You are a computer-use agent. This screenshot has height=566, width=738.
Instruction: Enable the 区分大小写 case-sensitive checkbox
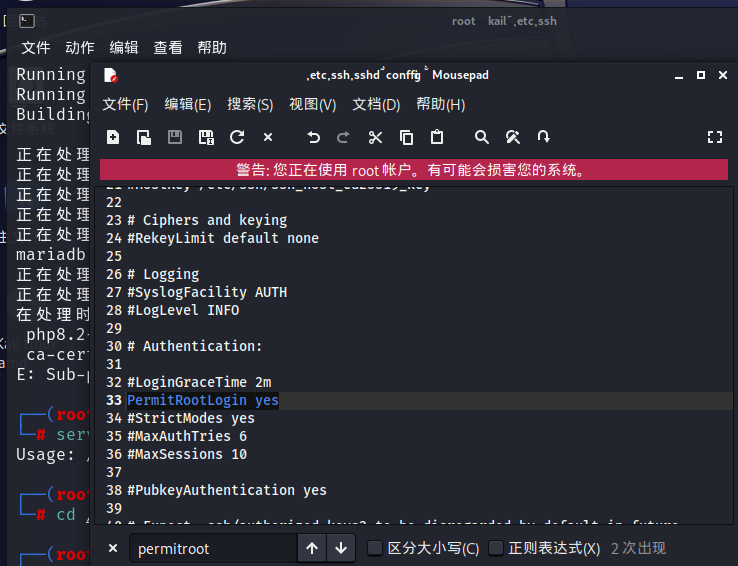375,548
